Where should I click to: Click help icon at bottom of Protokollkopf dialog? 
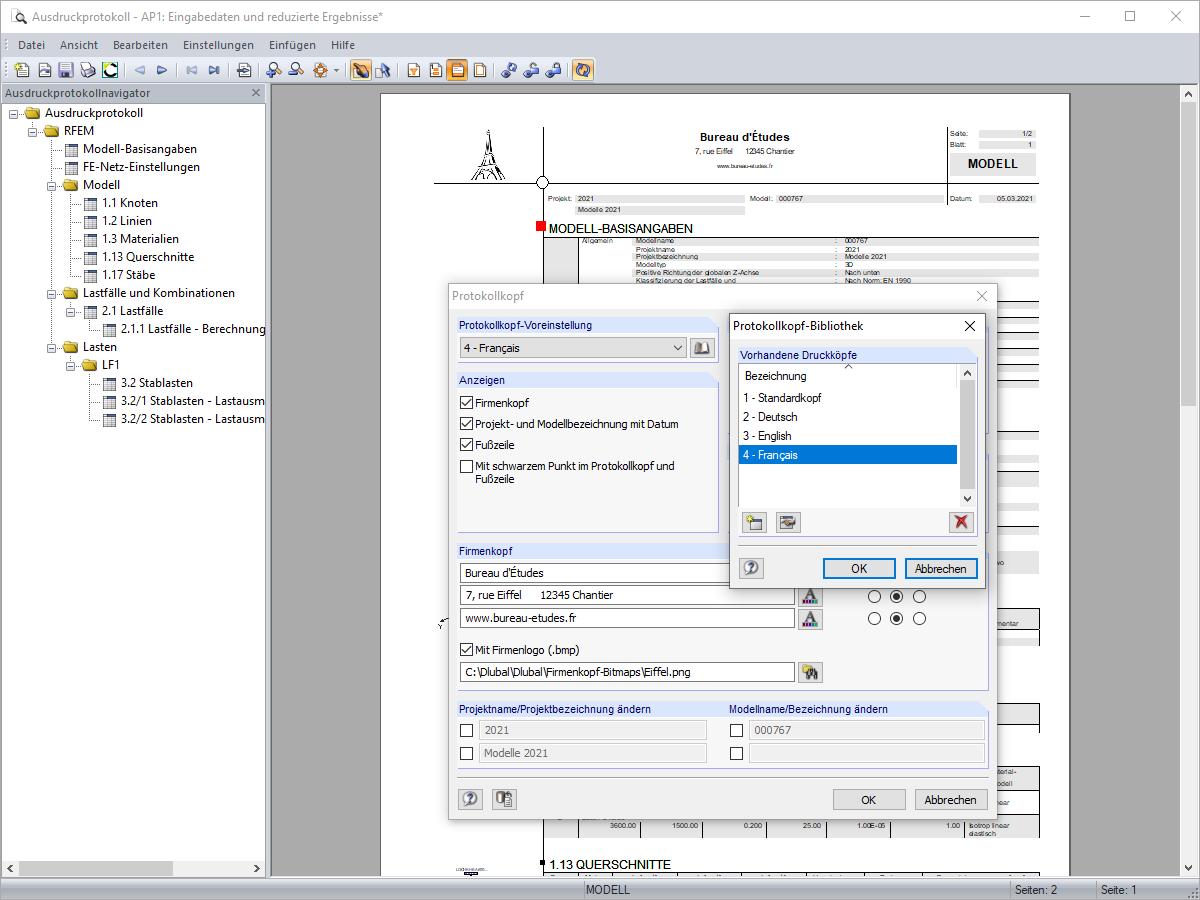pos(470,799)
